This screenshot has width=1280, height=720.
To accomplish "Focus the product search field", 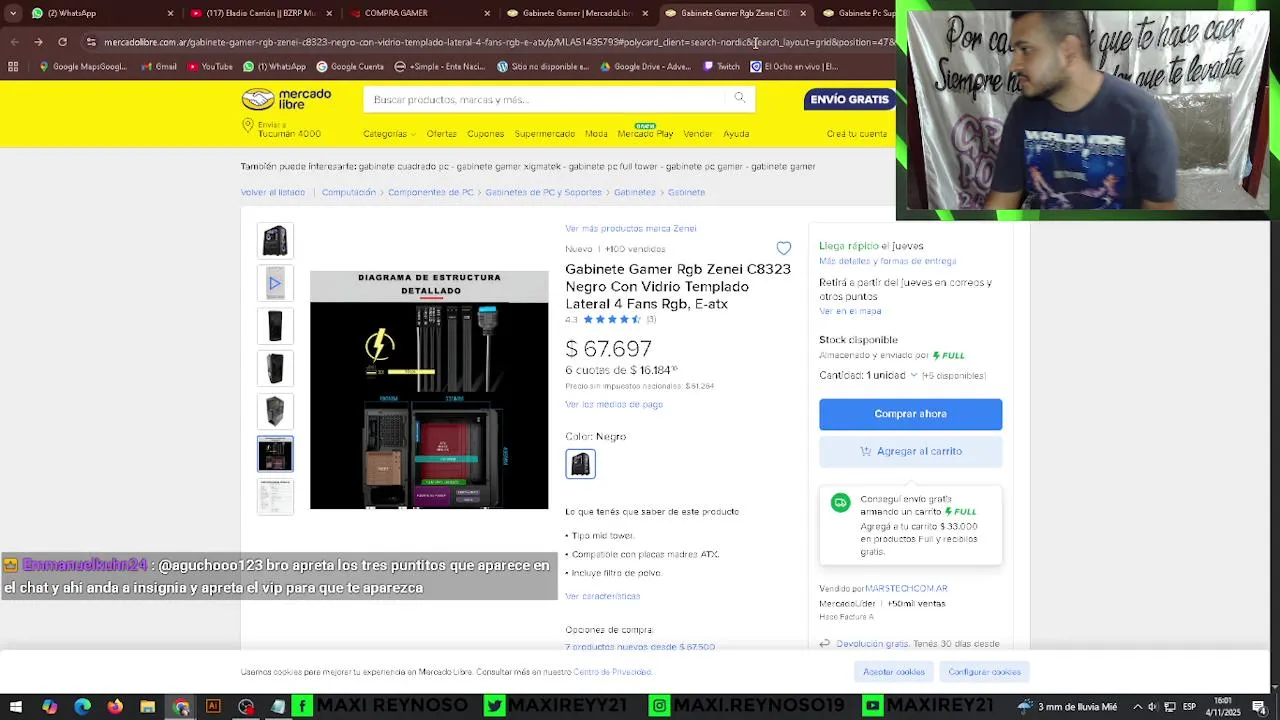I will (545, 99).
